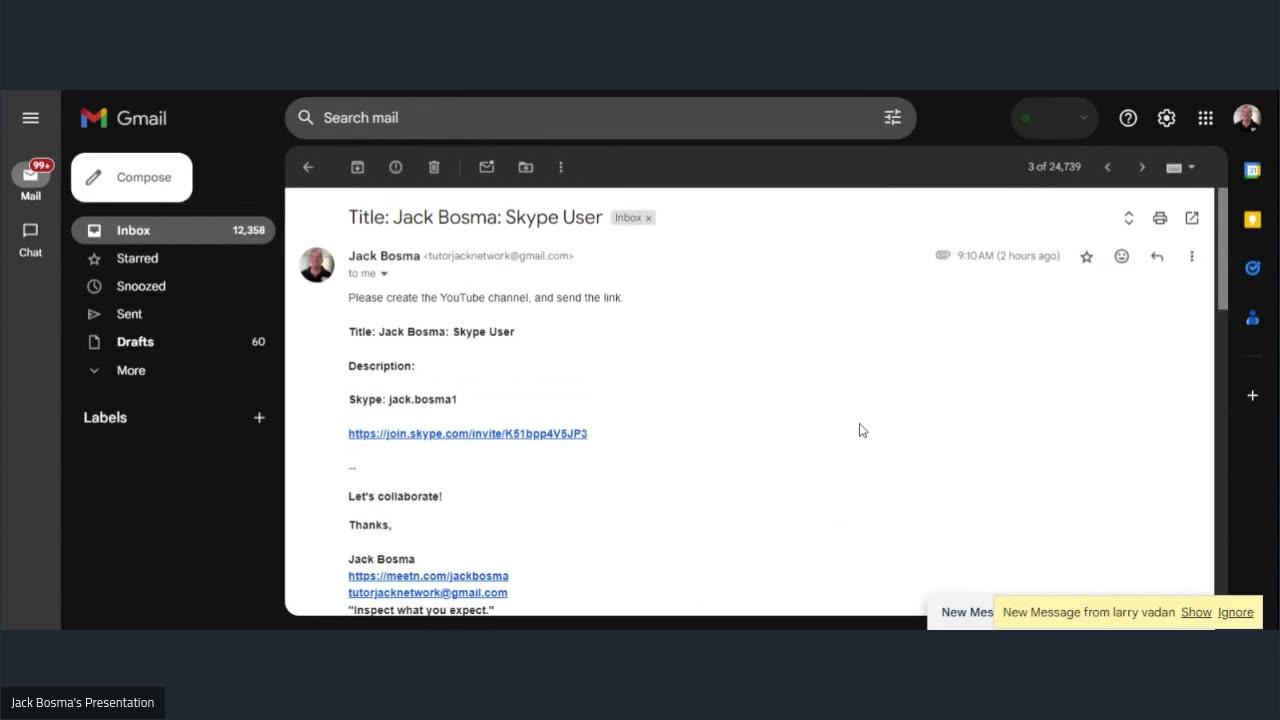
Task: Show details dropdown next to 'to me'
Action: point(384,274)
